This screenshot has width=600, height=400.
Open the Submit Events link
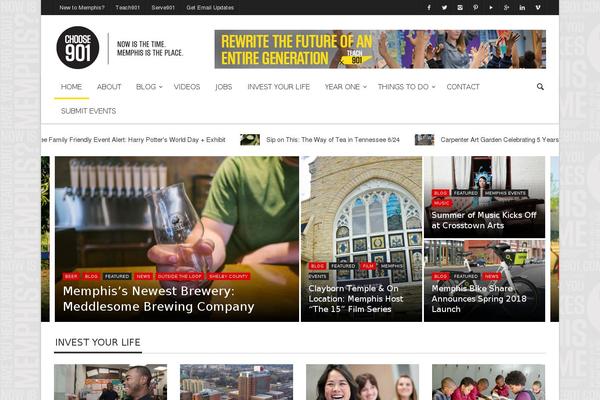88,111
